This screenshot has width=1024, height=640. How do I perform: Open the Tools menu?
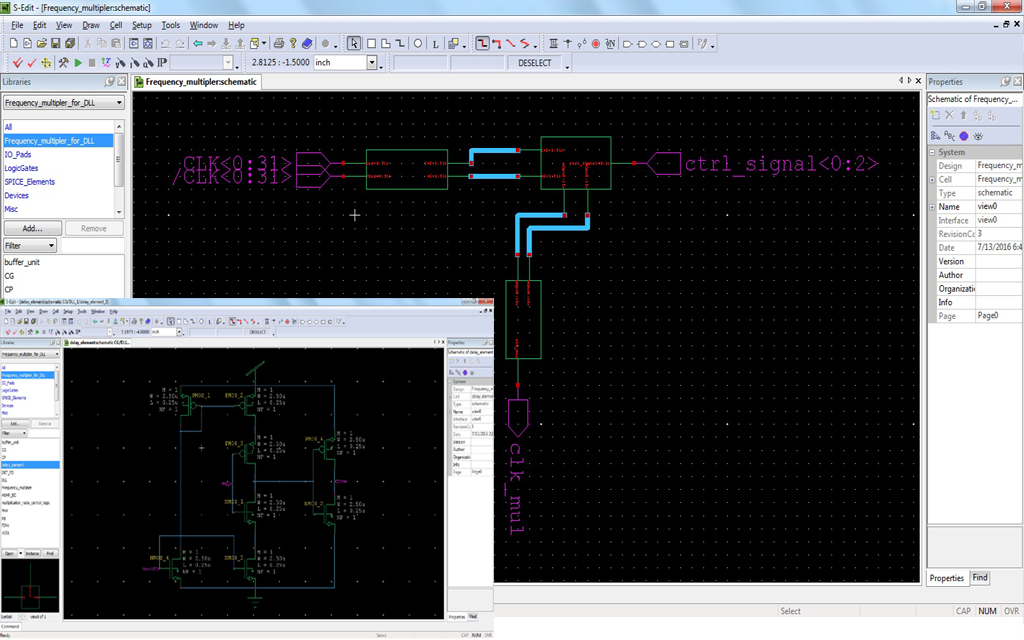[x=170, y=25]
